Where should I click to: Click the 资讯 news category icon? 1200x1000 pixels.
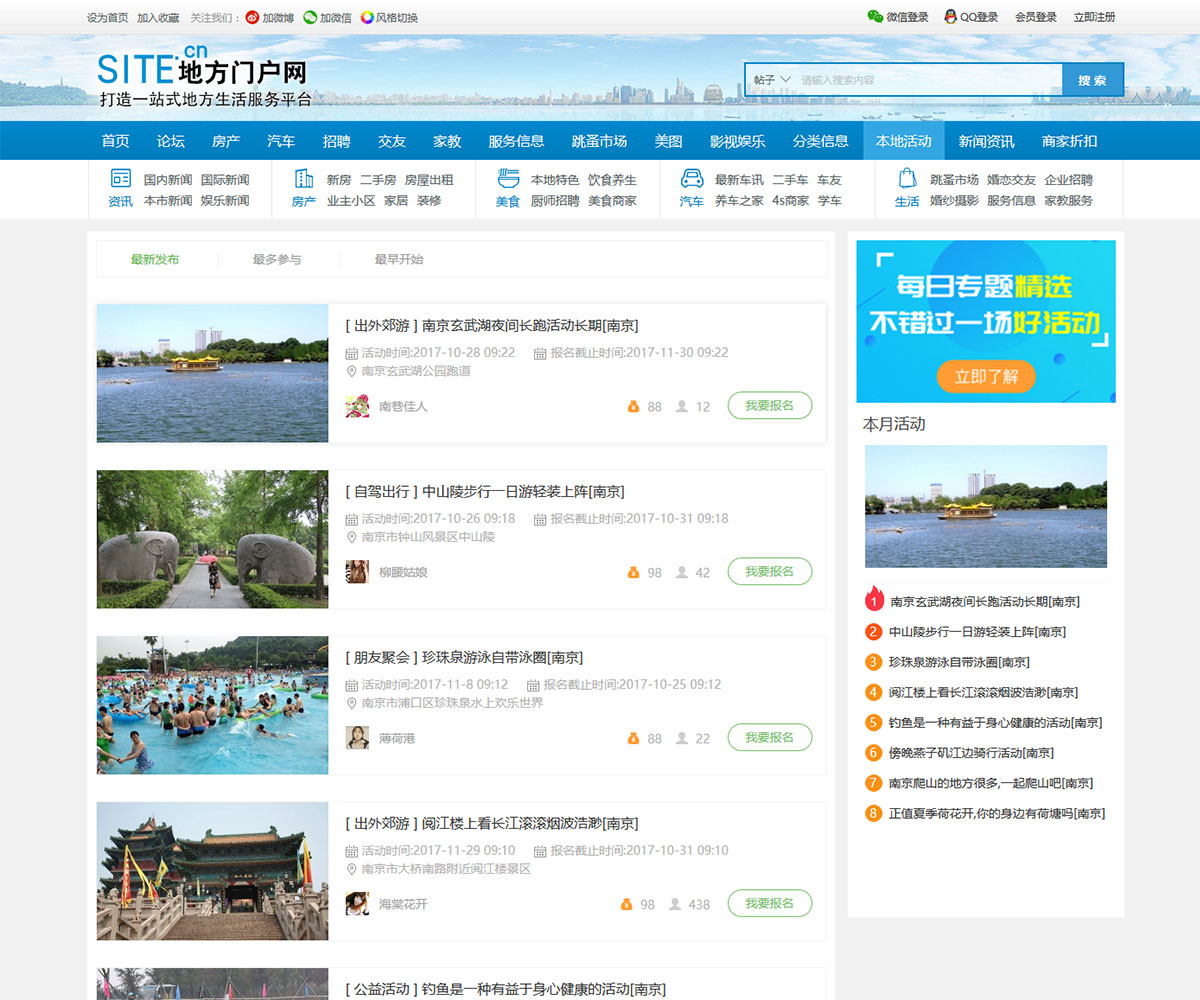120,179
